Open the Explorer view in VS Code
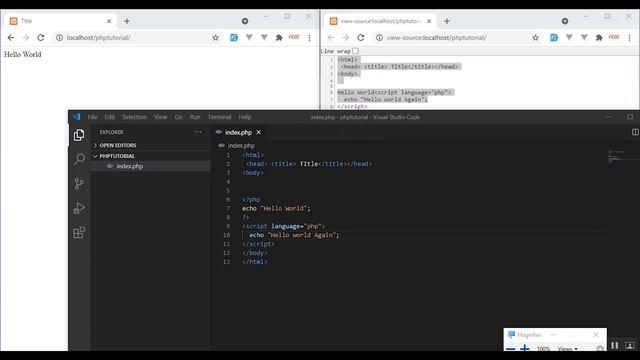Viewport: 640px width, 360px height. (79, 135)
